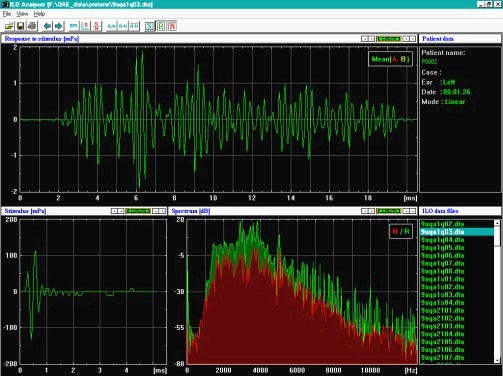Click scroll-down arrow of ILO data files
This screenshot has height=377, width=503.
(497, 360)
